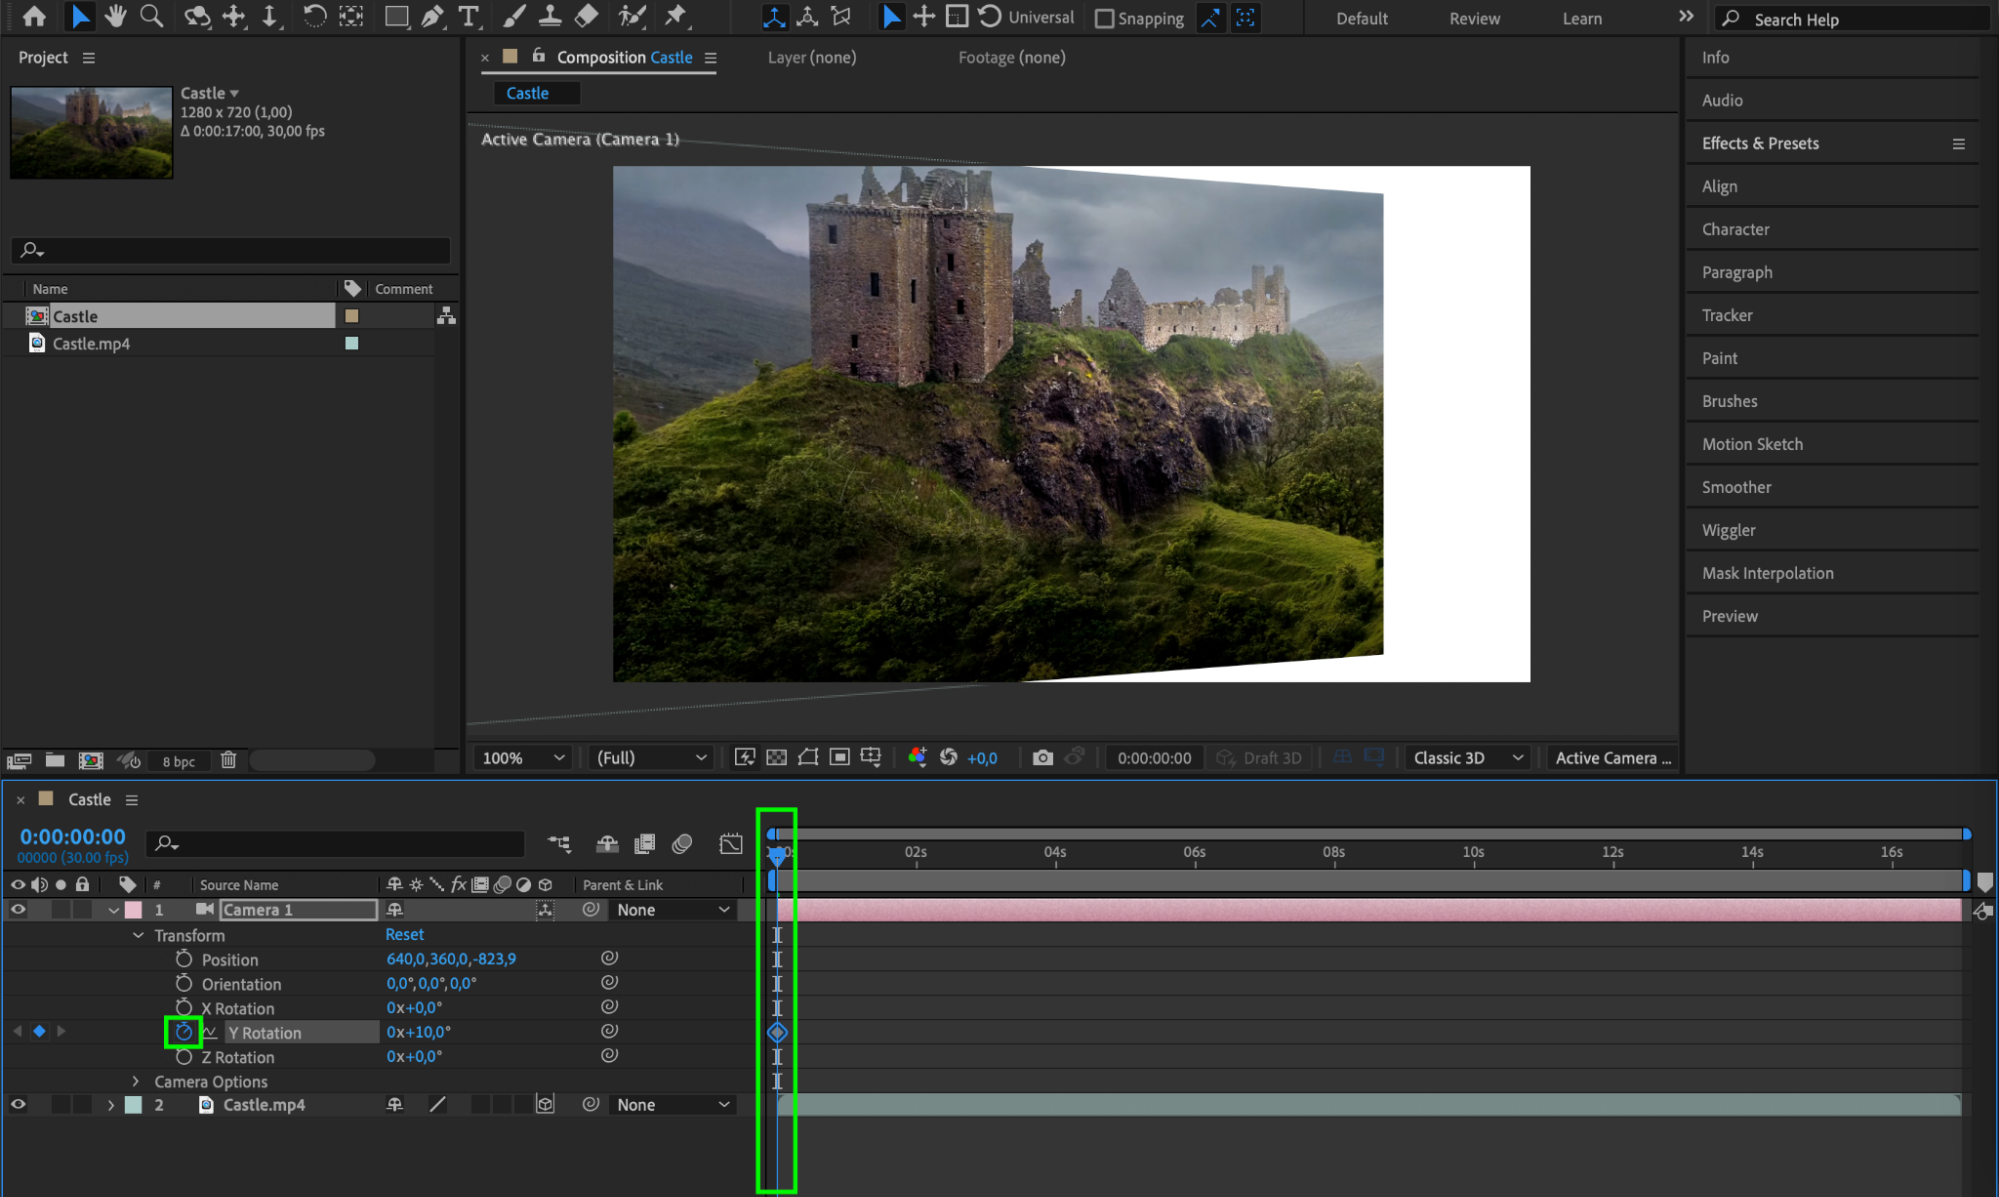
Task: Click Reset next to Transform
Action: point(404,934)
